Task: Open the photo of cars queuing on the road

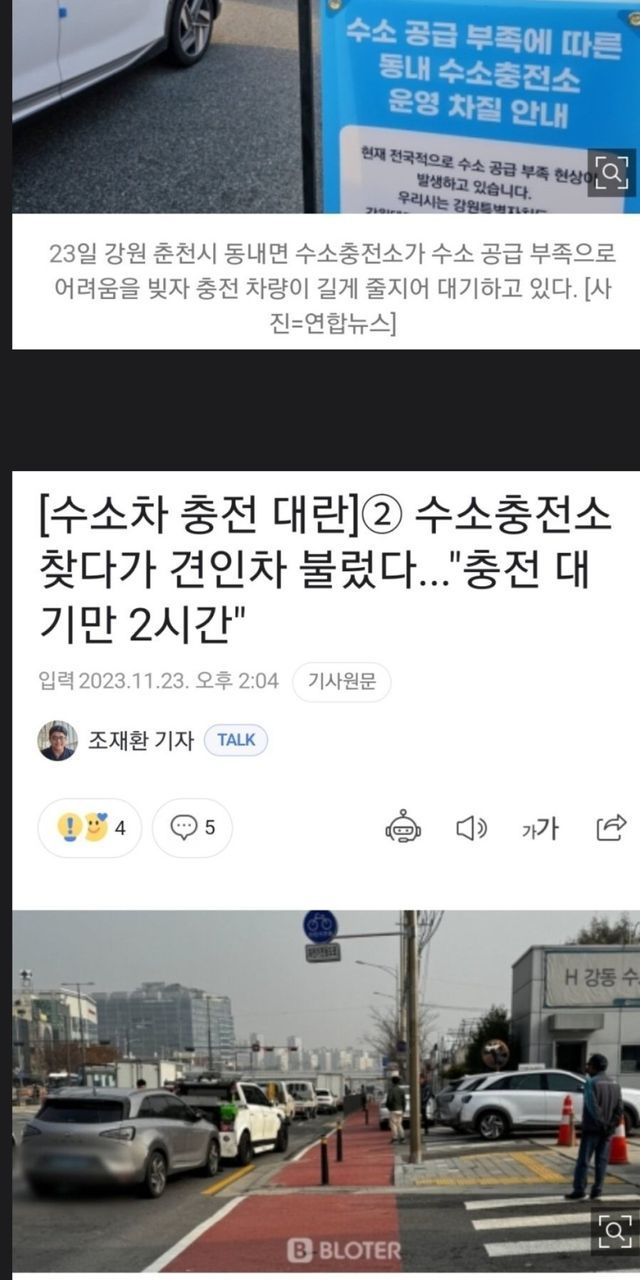Action: point(326,1091)
